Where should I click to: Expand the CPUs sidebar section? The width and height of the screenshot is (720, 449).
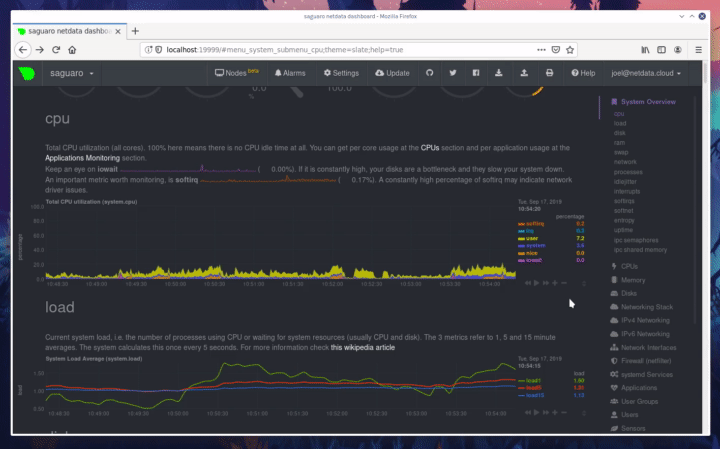tap(624, 266)
